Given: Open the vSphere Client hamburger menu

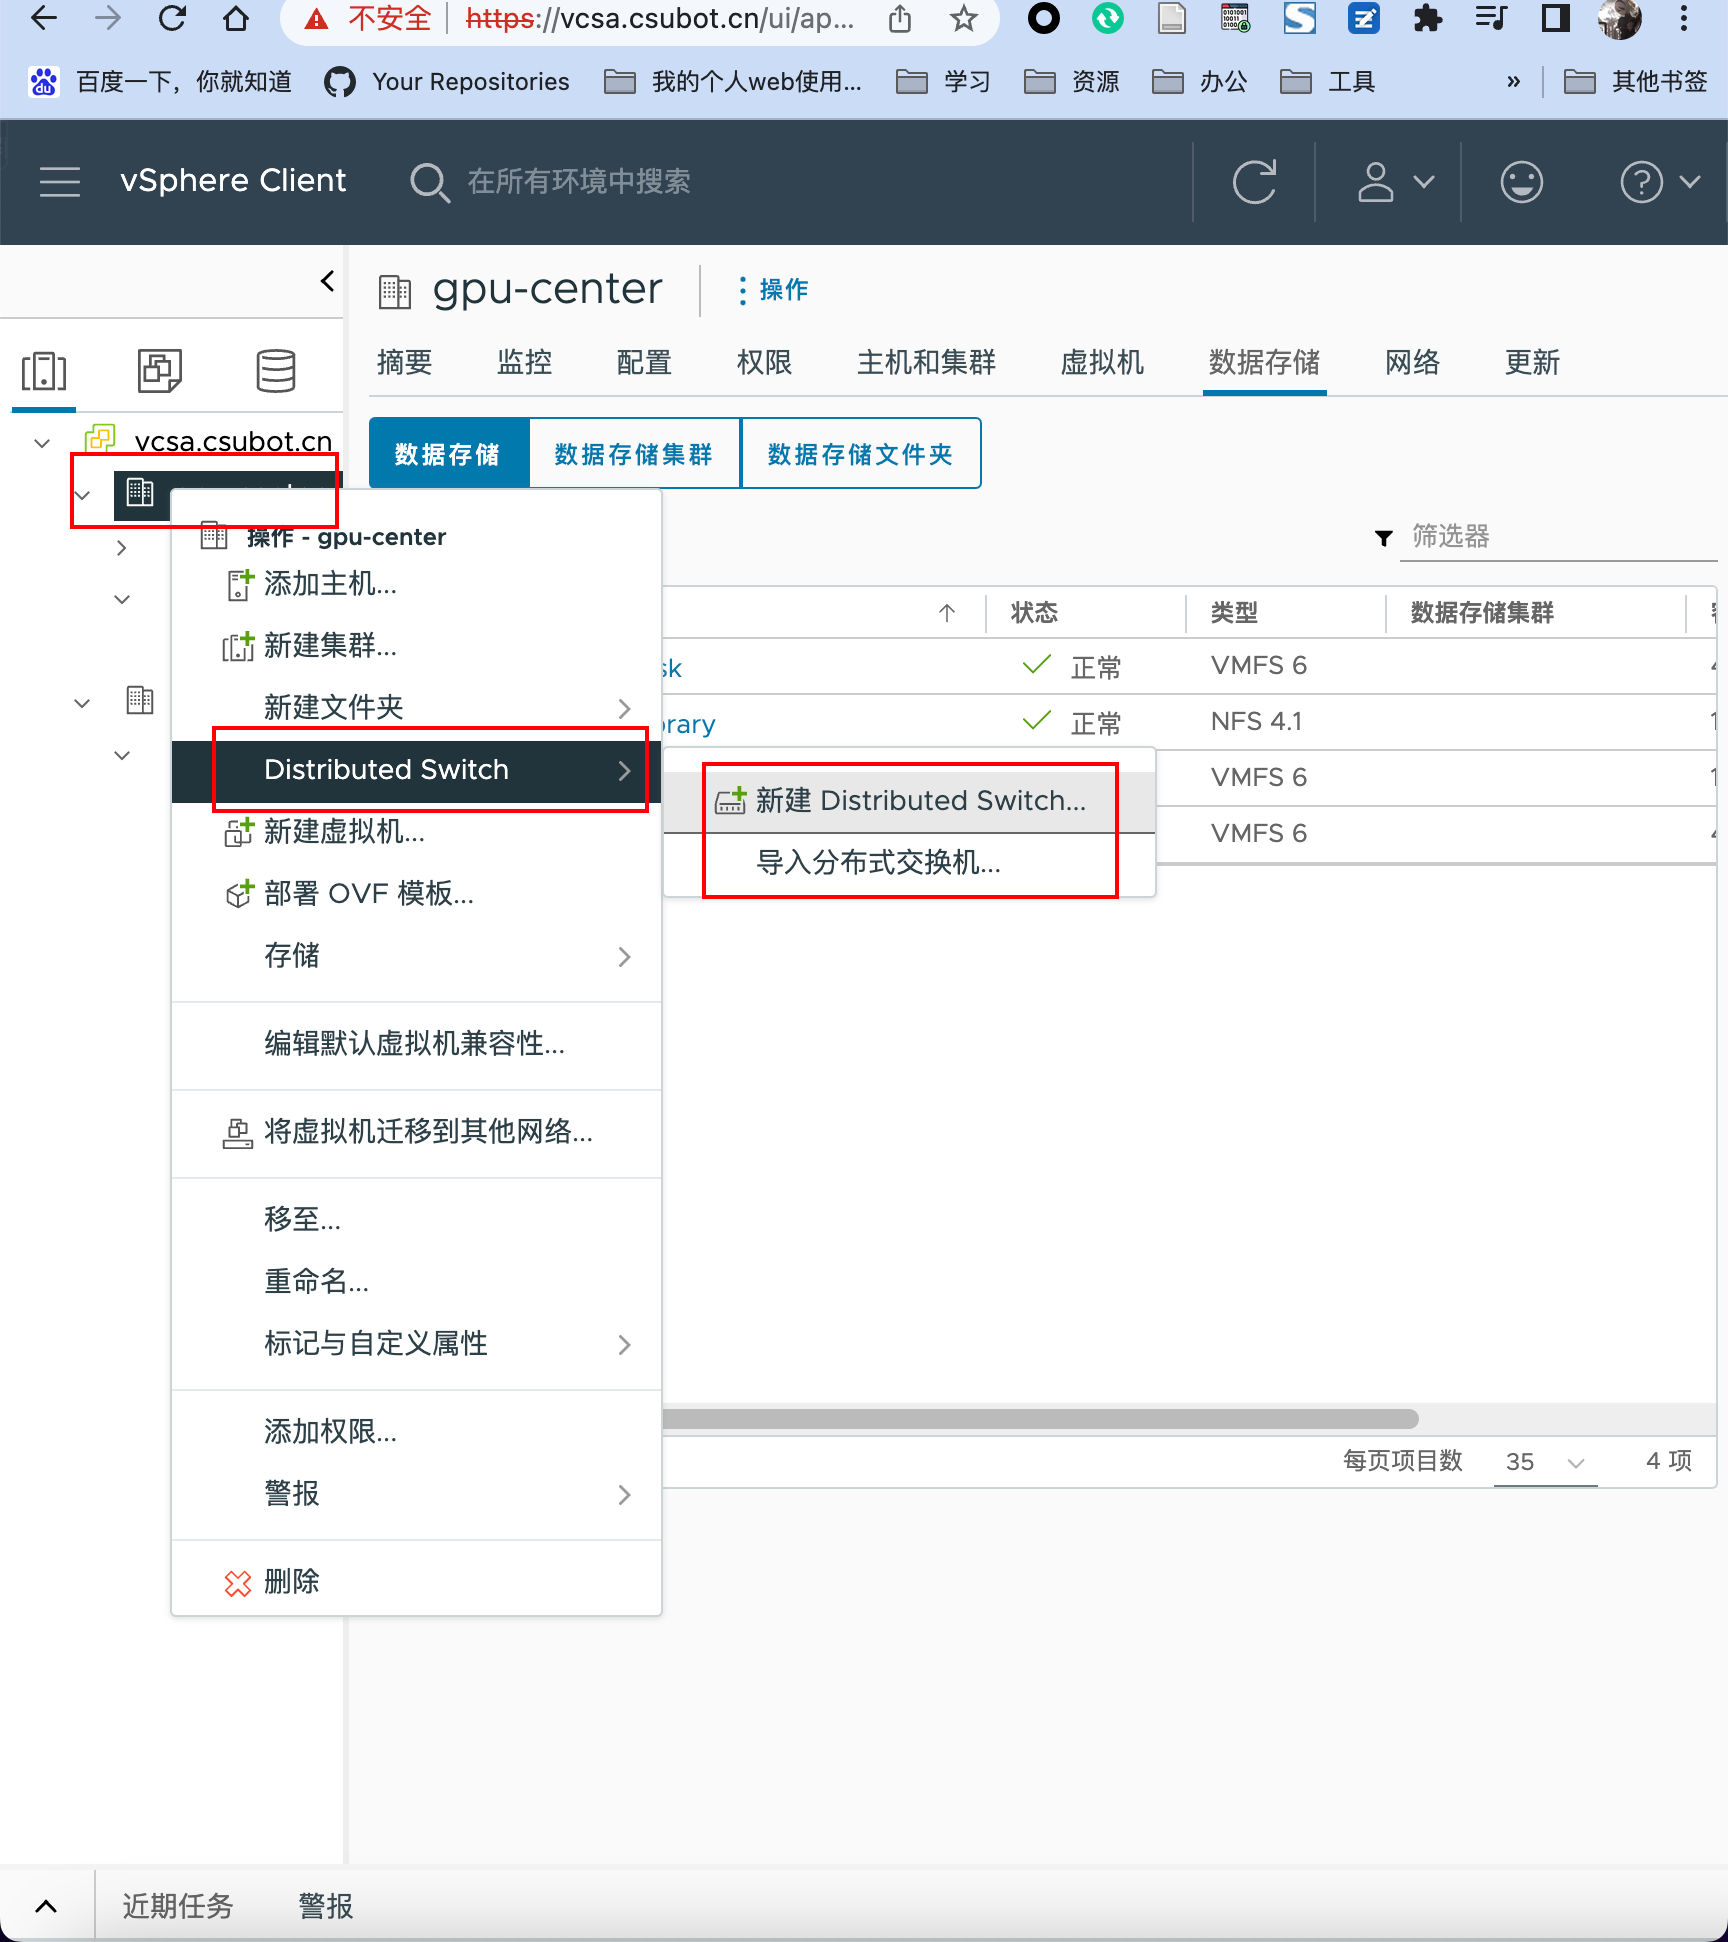Looking at the screenshot, I should click(60, 181).
